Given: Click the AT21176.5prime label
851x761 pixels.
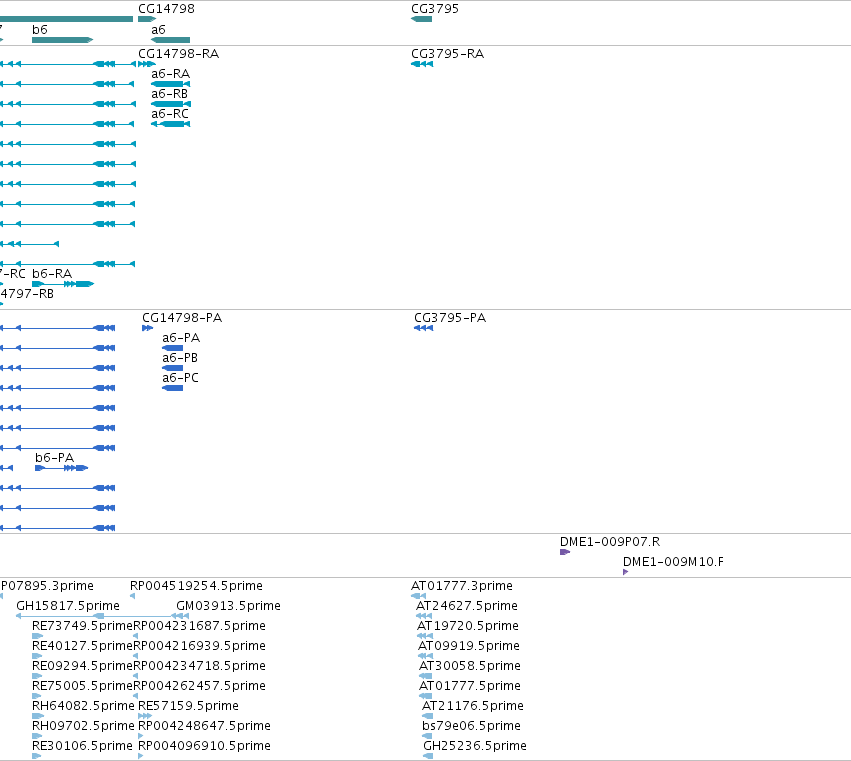Looking at the screenshot, I should click(473, 706).
